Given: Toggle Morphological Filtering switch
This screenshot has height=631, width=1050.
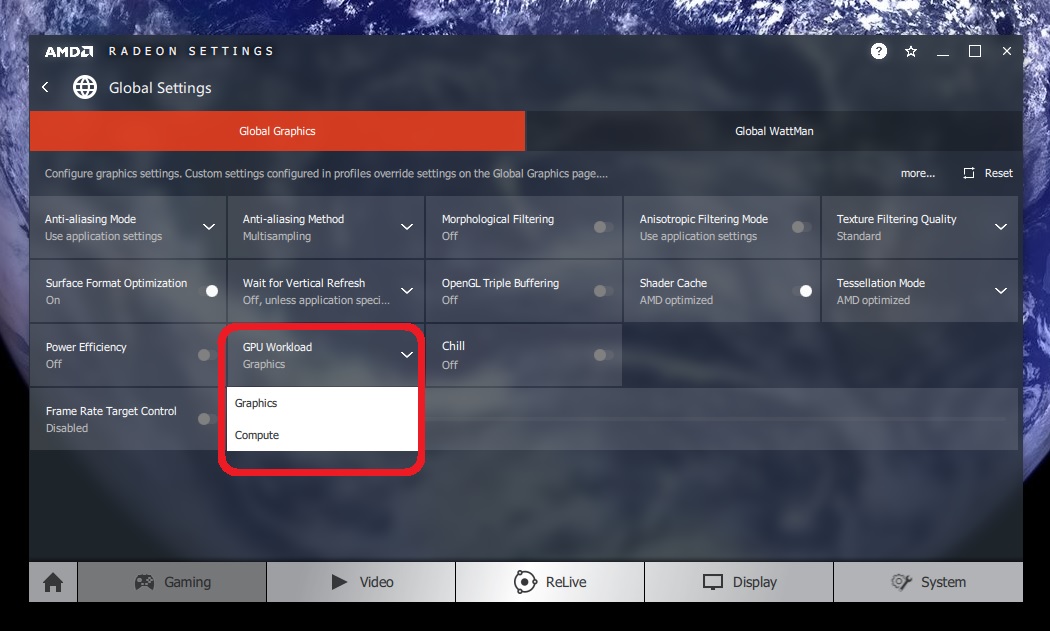Looking at the screenshot, I should pos(603,227).
